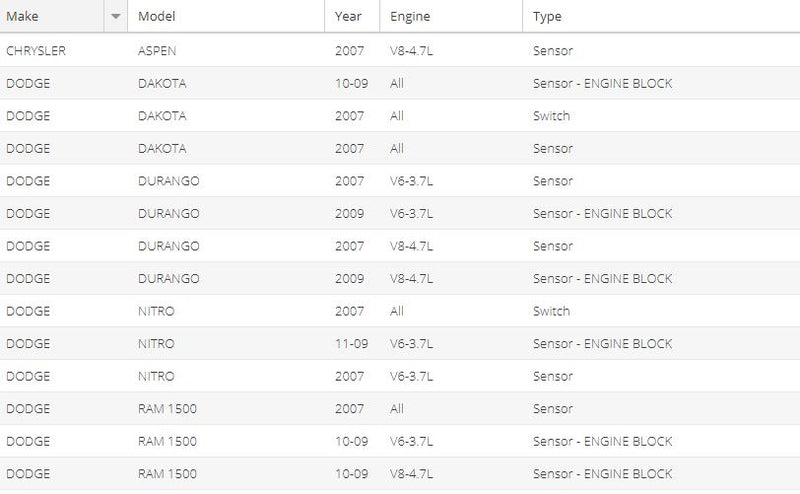
Task: Click the Model column header
Action: click(x=226, y=16)
